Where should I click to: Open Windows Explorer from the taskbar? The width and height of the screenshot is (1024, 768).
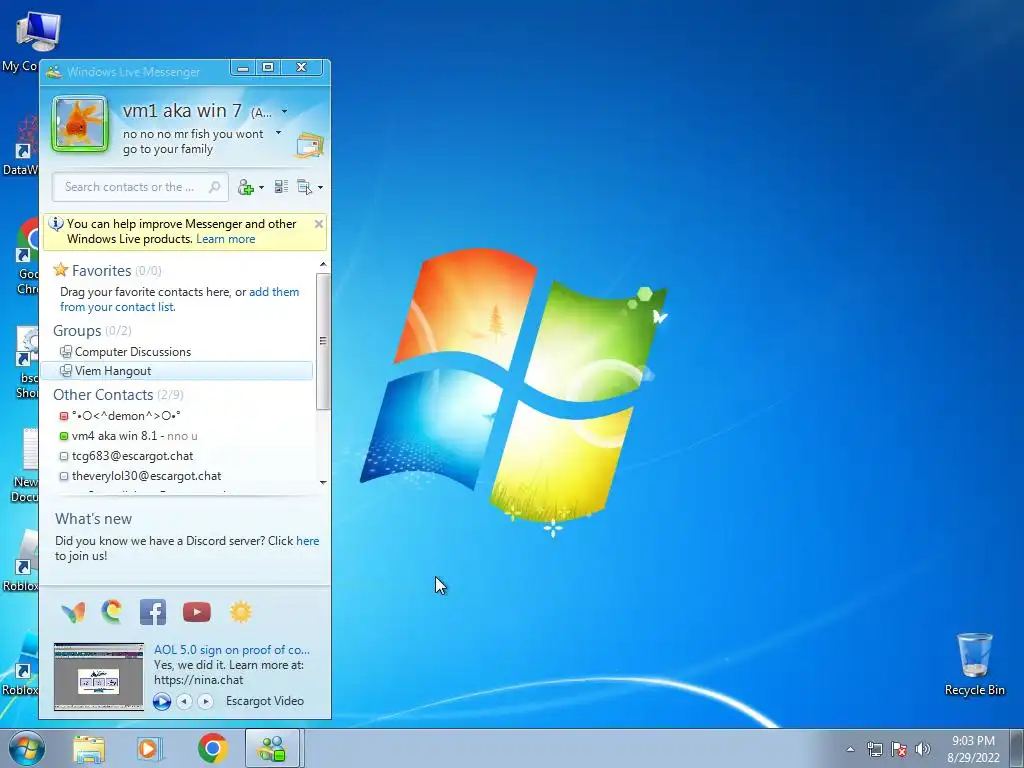click(x=89, y=749)
